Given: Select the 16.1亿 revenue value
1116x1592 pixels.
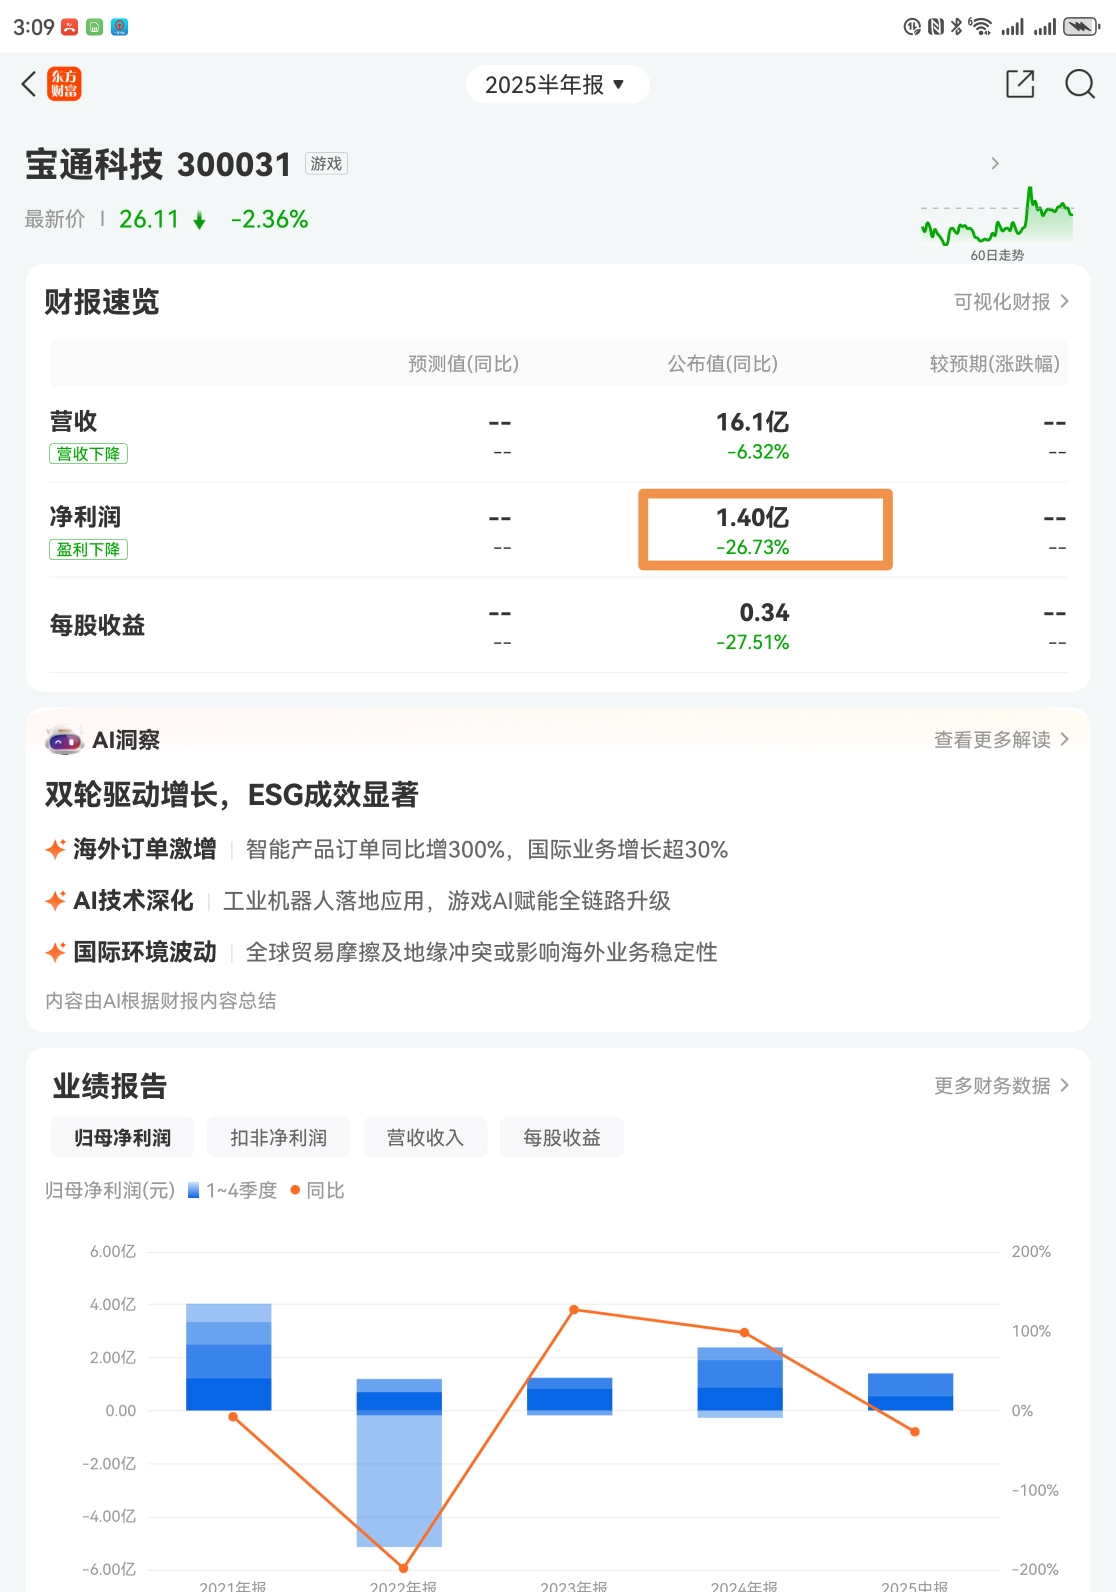Looking at the screenshot, I should [753, 422].
